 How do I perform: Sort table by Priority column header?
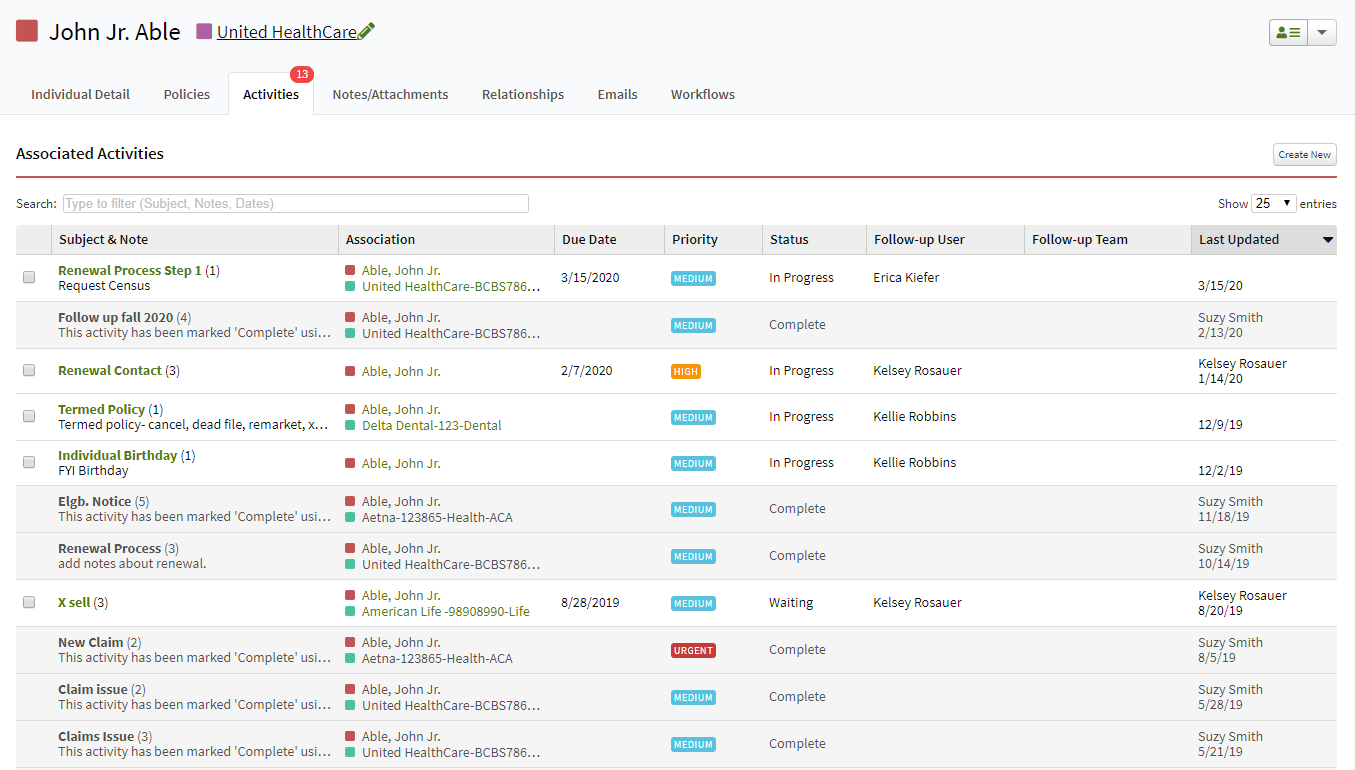(x=713, y=239)
